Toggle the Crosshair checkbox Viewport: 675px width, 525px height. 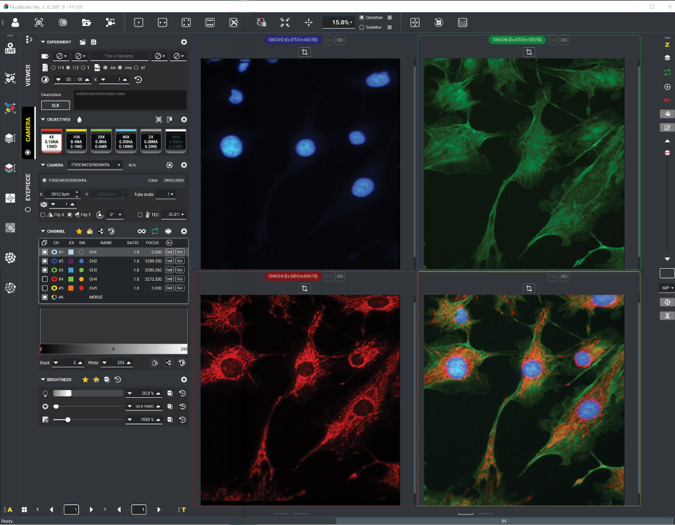tap(362, 17)
